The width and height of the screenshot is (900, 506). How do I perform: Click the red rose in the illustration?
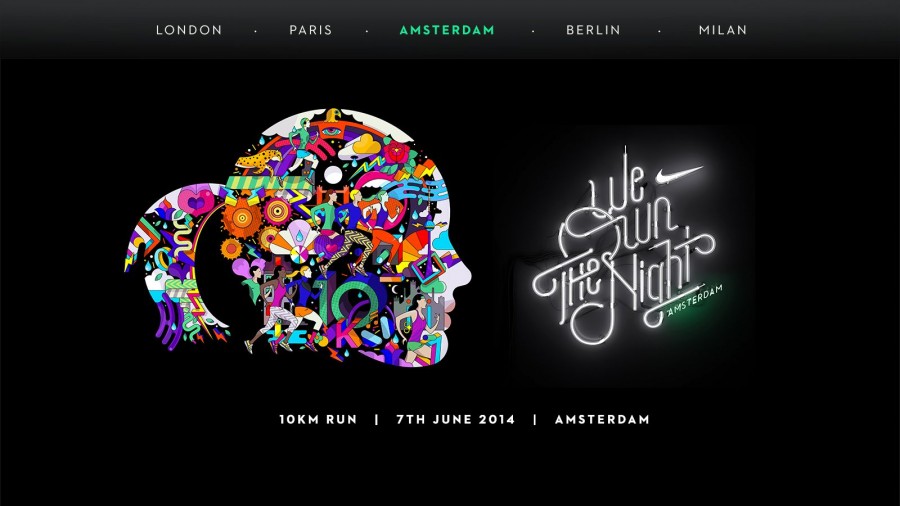pos(396,153)
